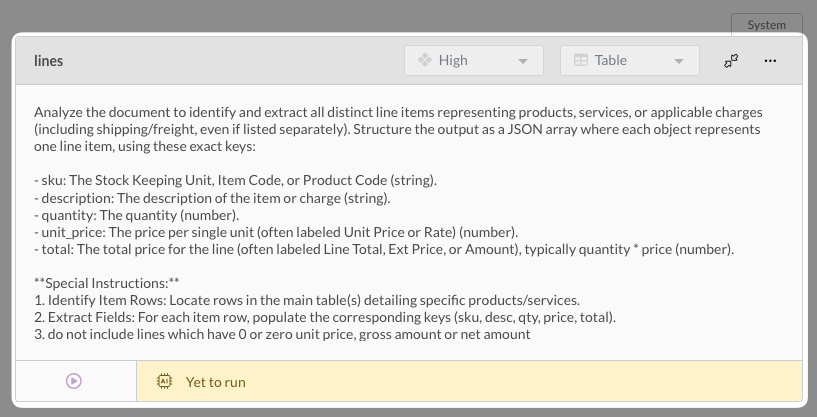Click the grid icon in the Table selector
The height and width of the screenshot is (417, 817).
[580, 60]
